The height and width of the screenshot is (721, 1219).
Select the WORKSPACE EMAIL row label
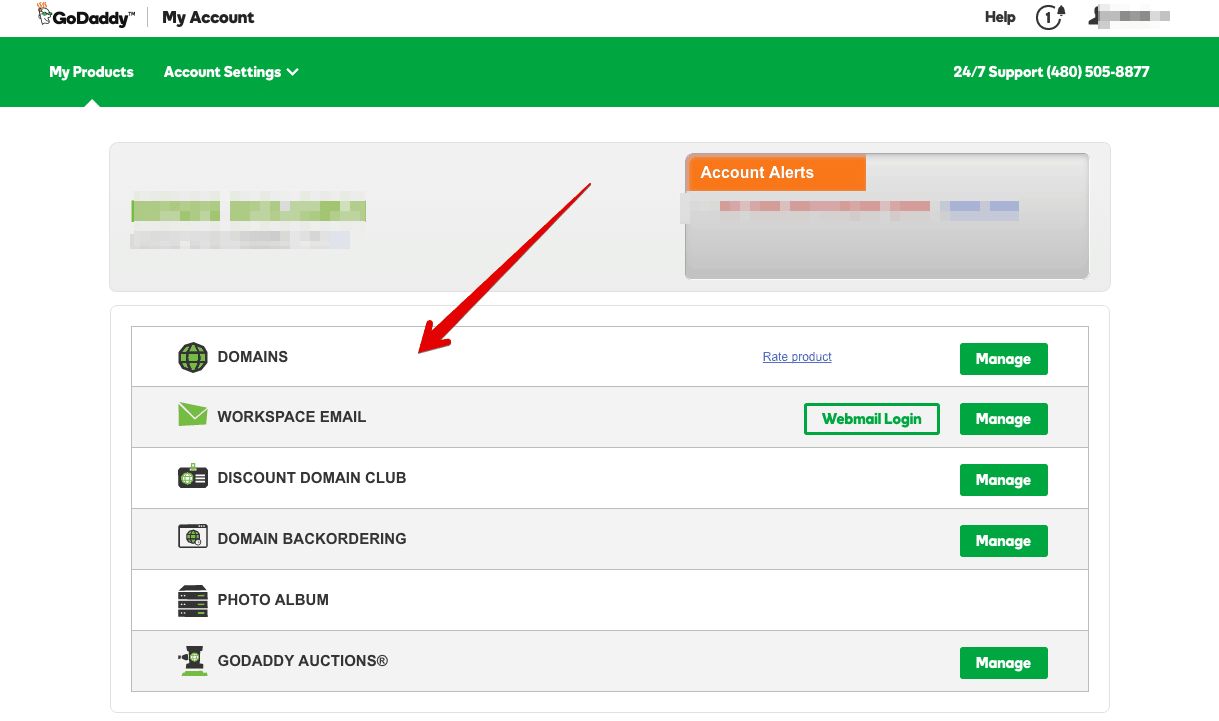(292, 417)
